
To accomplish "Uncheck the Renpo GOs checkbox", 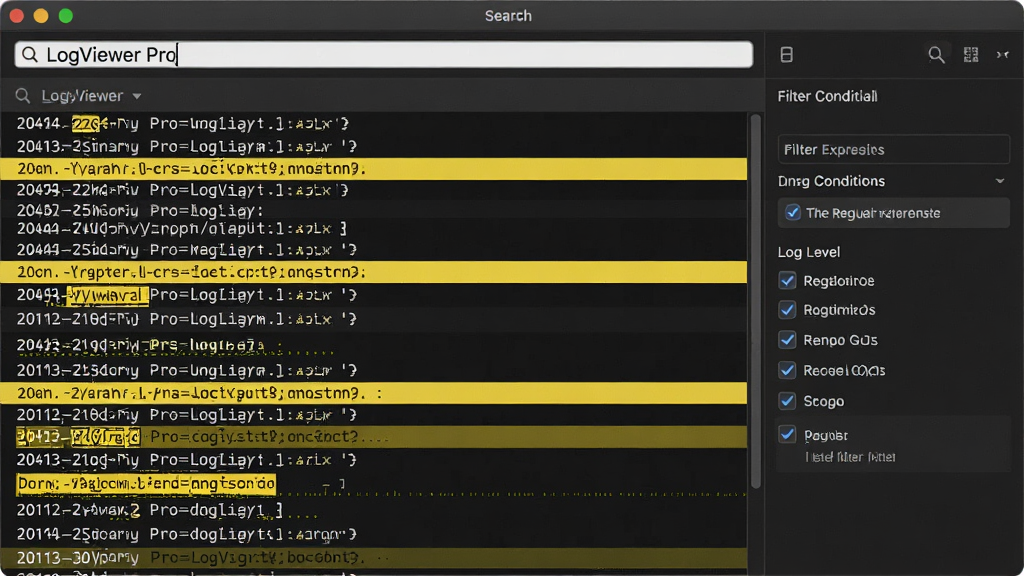I will pyautogui.click(x=788, y=340).
